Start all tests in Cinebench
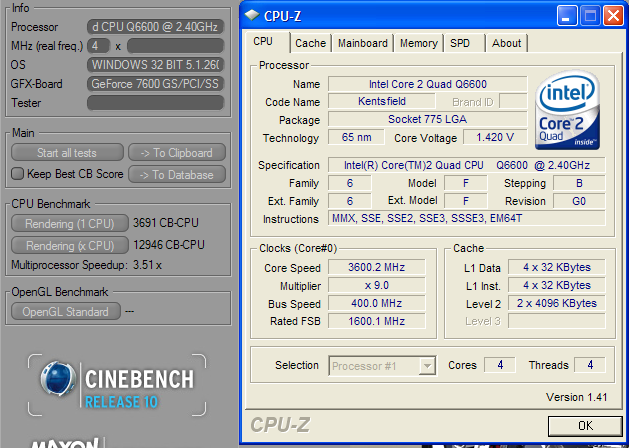Screen dimensions: 629x448 coord(67,152)
